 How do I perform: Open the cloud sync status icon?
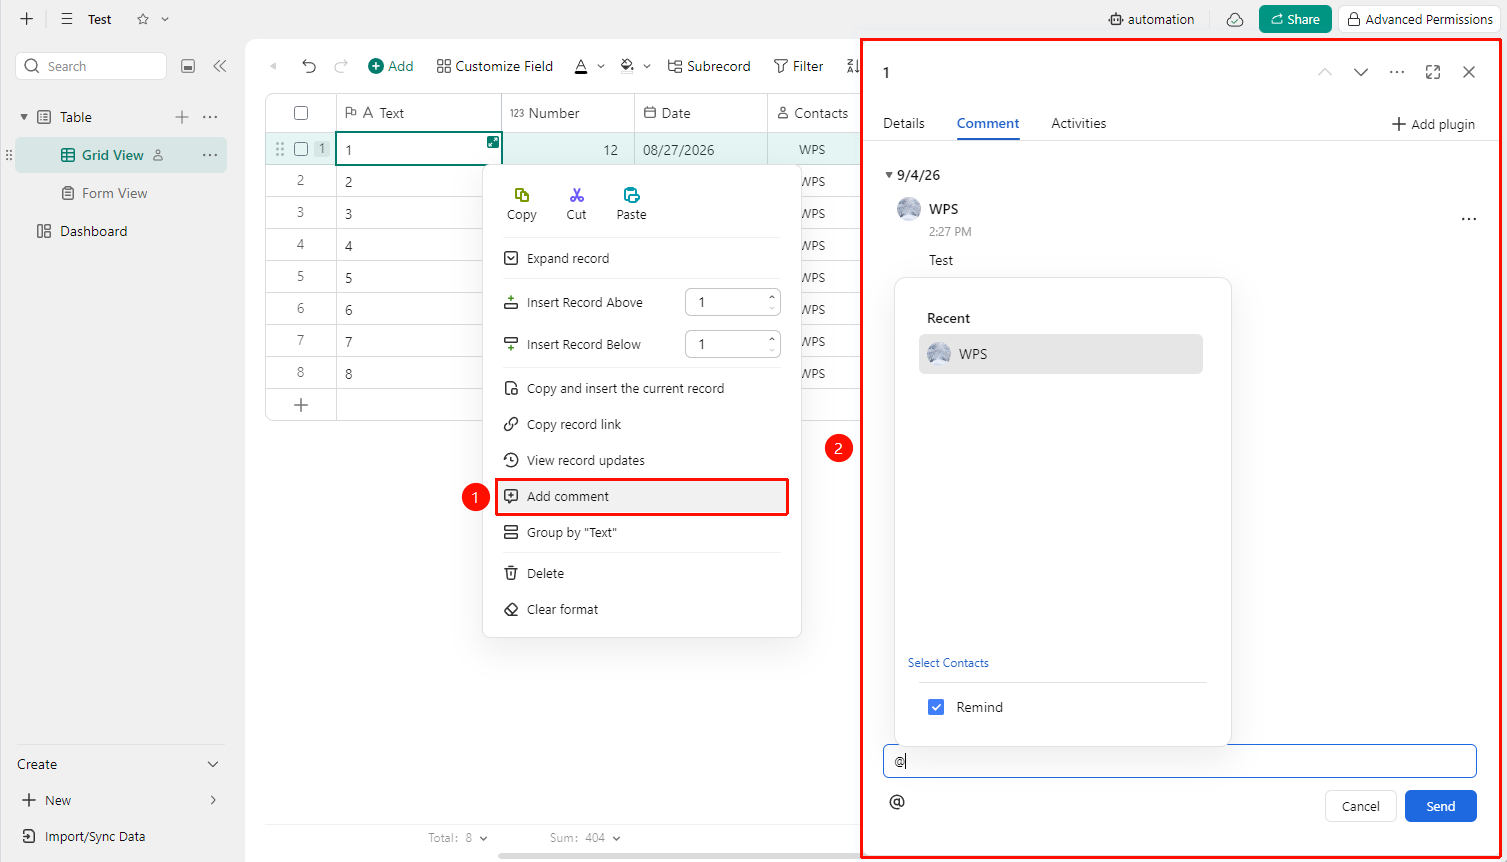1235,19
